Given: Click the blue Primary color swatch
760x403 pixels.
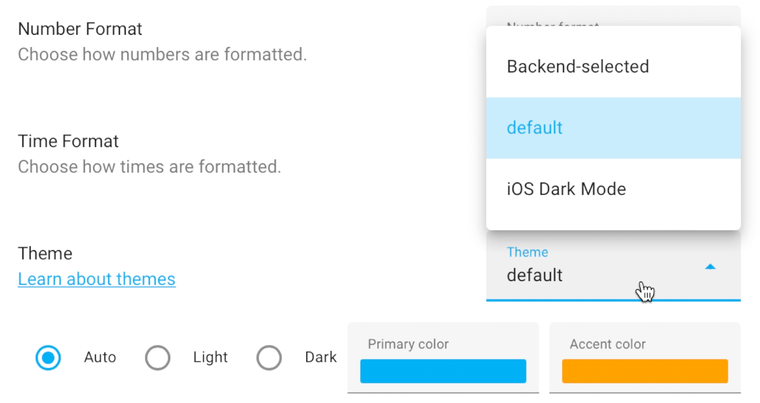Looking at the screenshot, I should point(443,371).
